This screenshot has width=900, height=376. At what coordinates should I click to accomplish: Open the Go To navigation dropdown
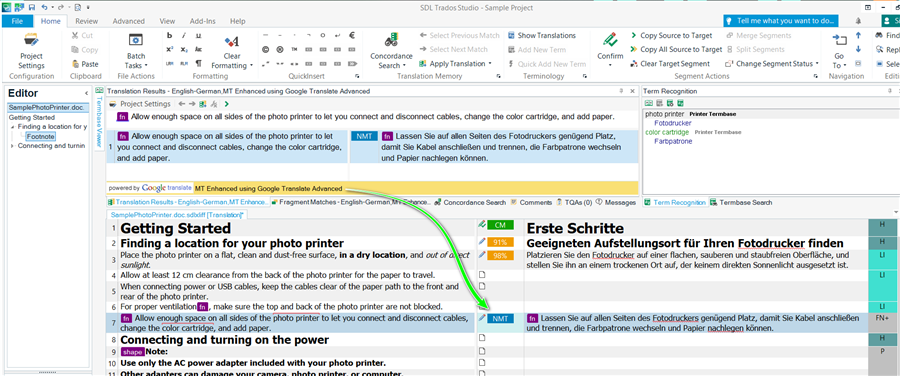click(x=839, y=51)
